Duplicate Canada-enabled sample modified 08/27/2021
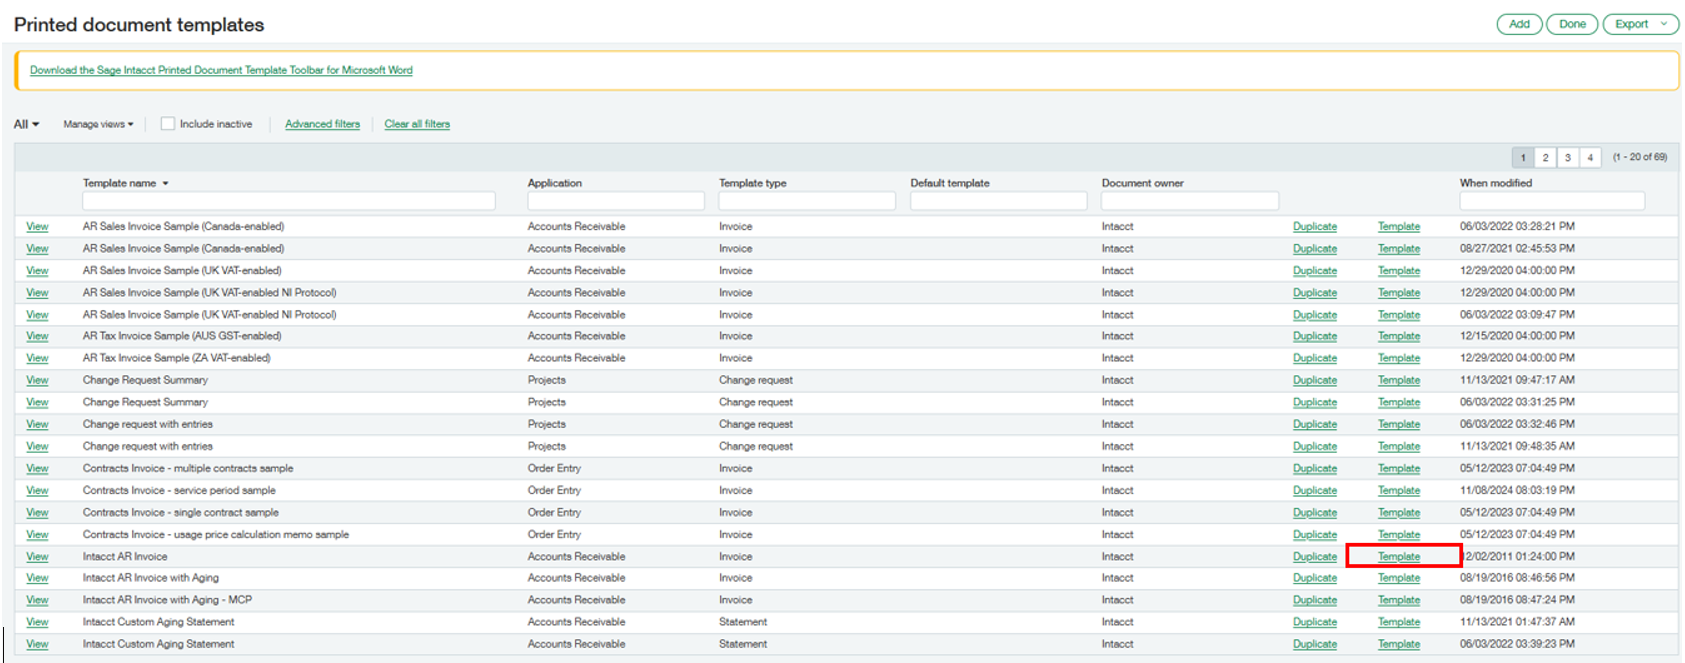This screenshot has height=663, width=1685. (x=1314, y=249)
